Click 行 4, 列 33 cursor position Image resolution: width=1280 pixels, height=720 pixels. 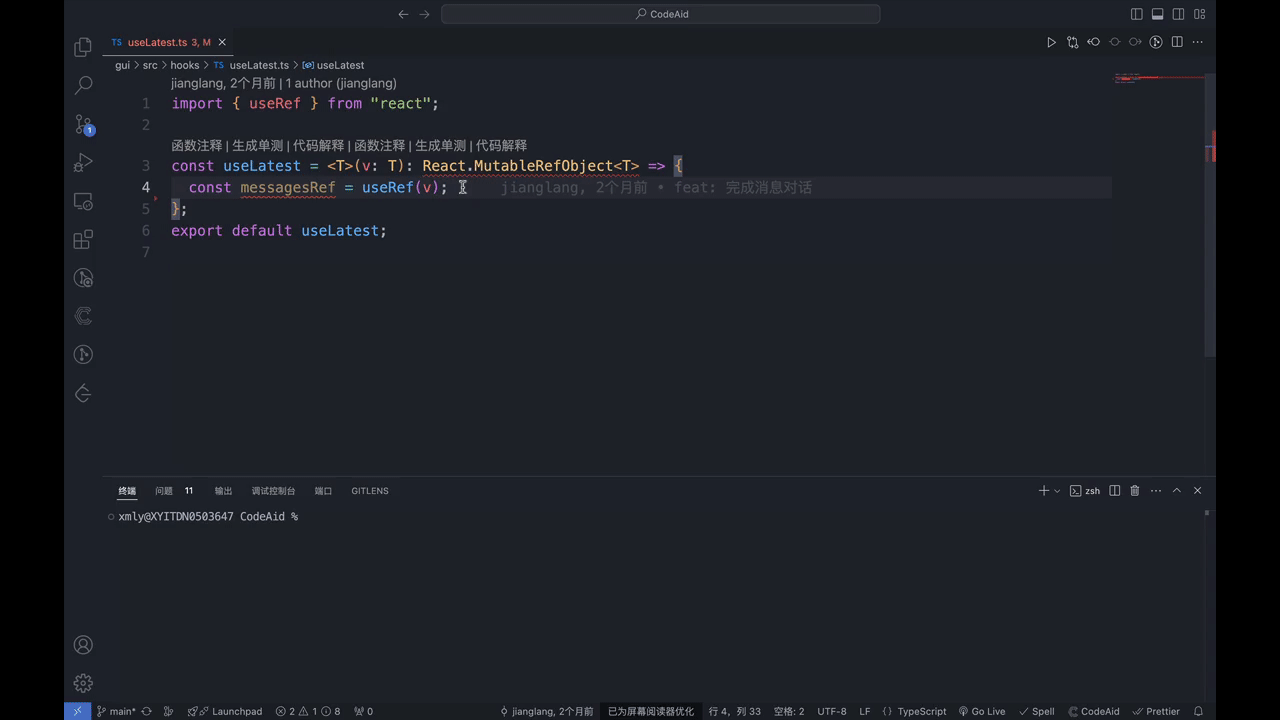pyautogui.click(x=735, y=711)
